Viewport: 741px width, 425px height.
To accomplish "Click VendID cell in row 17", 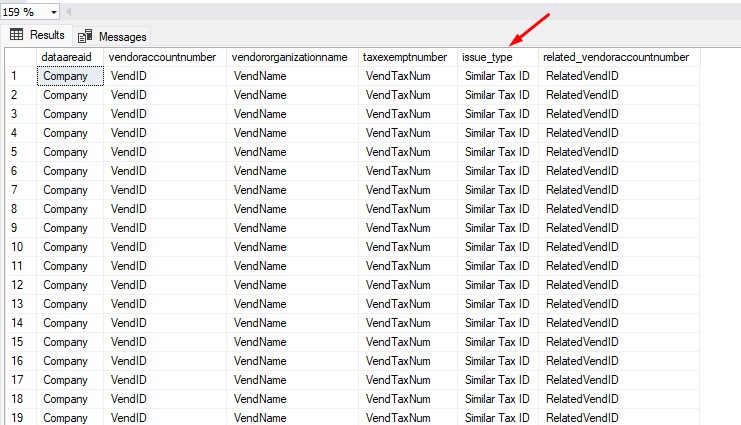I will pyautogui.click(x=165, y=380).
